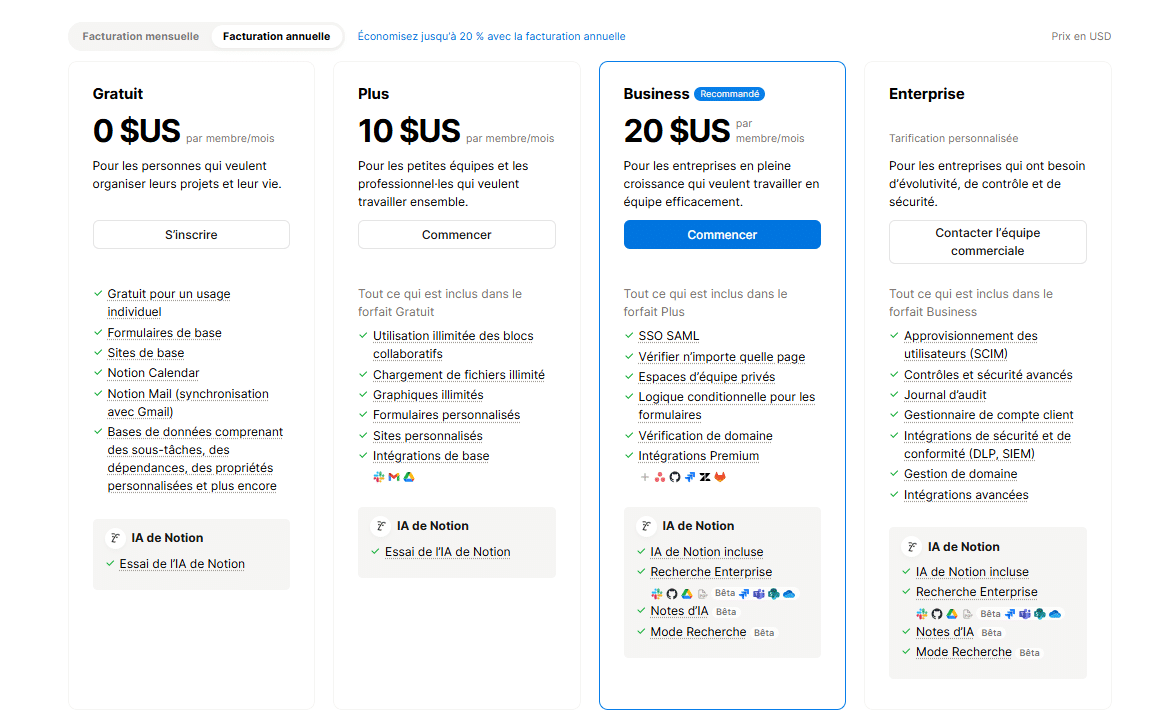Click the Notion AI icon in the Gratuit card
Screen dimensions: 1174x727
pyautogui.click(x=115, y=538)
